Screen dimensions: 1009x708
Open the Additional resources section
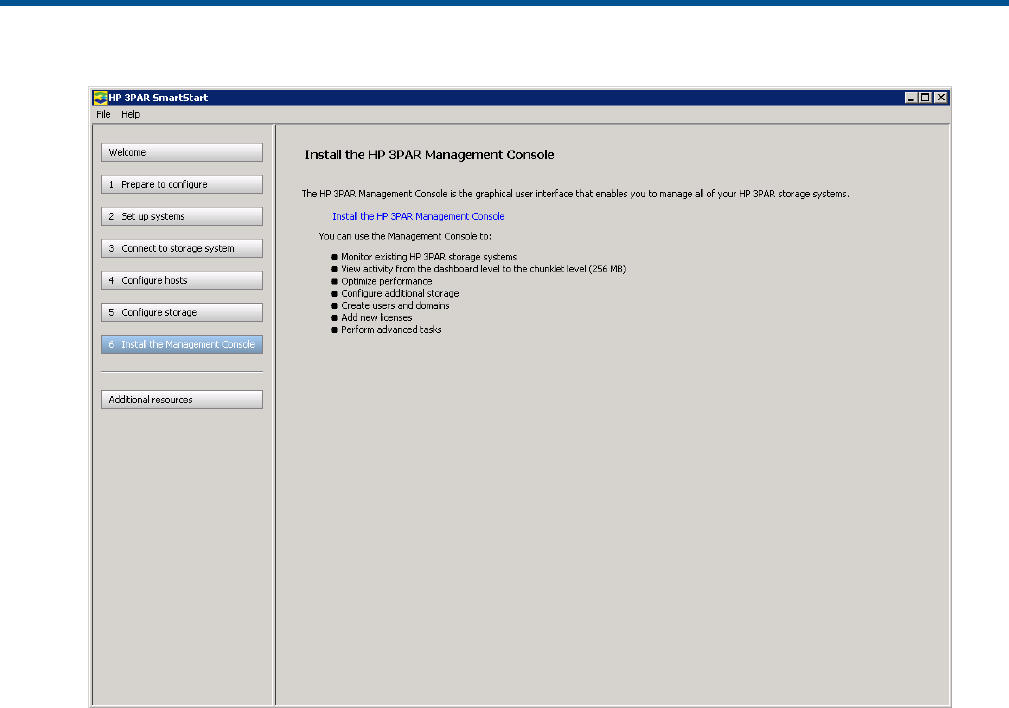click(181, 400)
